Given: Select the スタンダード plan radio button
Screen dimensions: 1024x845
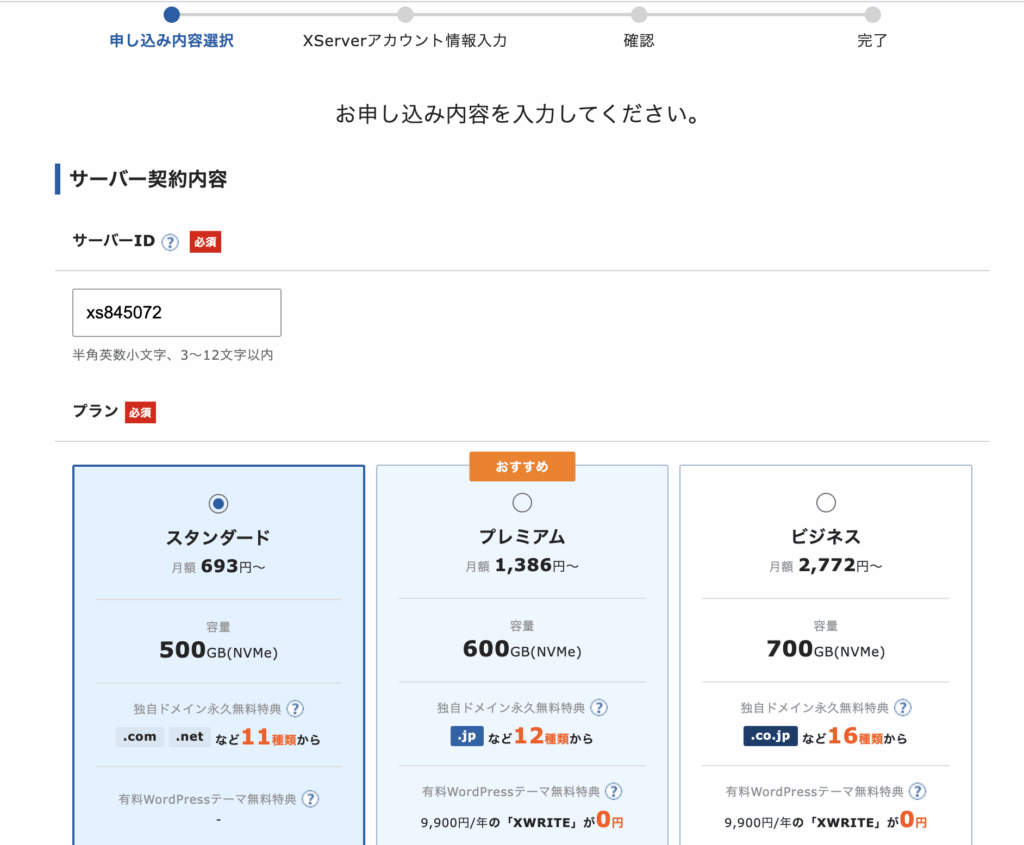Looking at the screenshot, I should coord(218,503).
